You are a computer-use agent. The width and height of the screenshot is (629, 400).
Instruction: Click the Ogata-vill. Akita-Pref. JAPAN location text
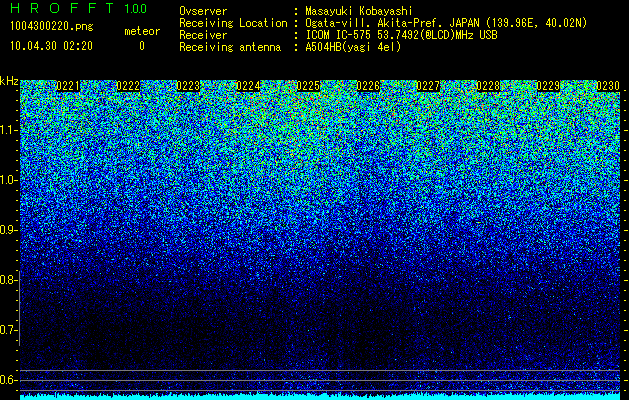pos(446,23)
